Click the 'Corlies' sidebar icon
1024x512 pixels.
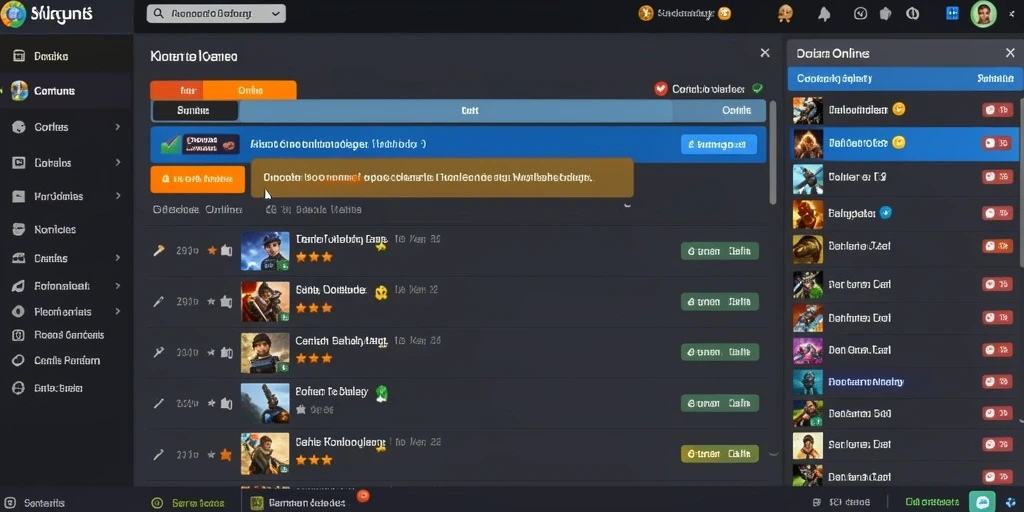coord(19,127)
